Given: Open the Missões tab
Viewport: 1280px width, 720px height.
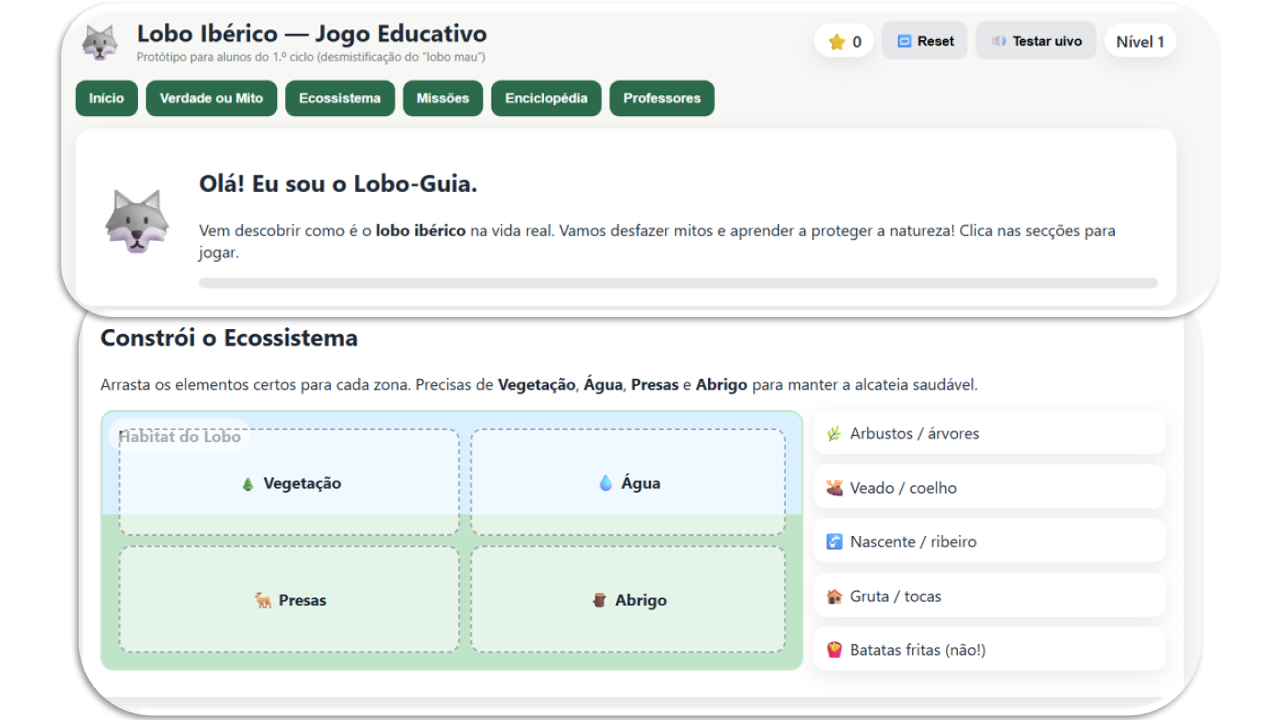Looking at the screenshot, I should pyautogui.click(x=442, y=98).
